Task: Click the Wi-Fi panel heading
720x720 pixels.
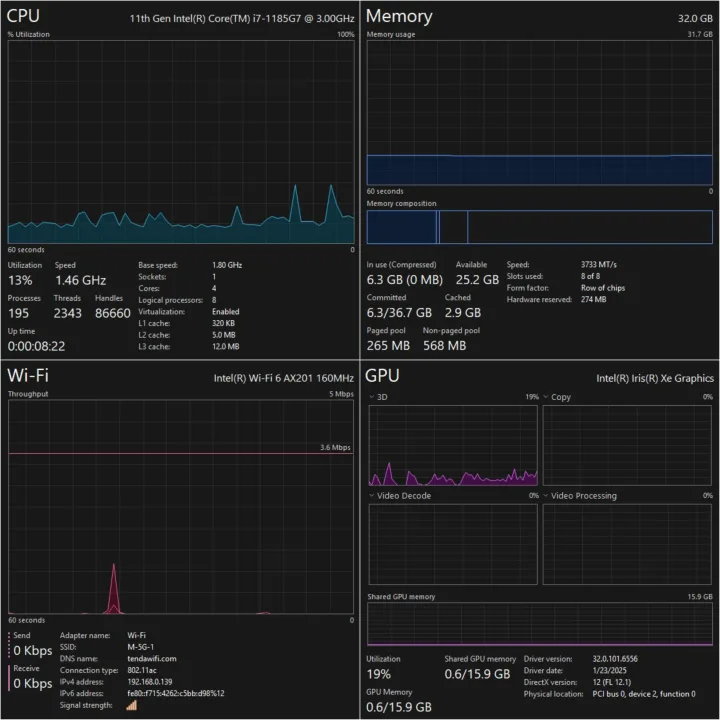Action: (x=29, y=376)
